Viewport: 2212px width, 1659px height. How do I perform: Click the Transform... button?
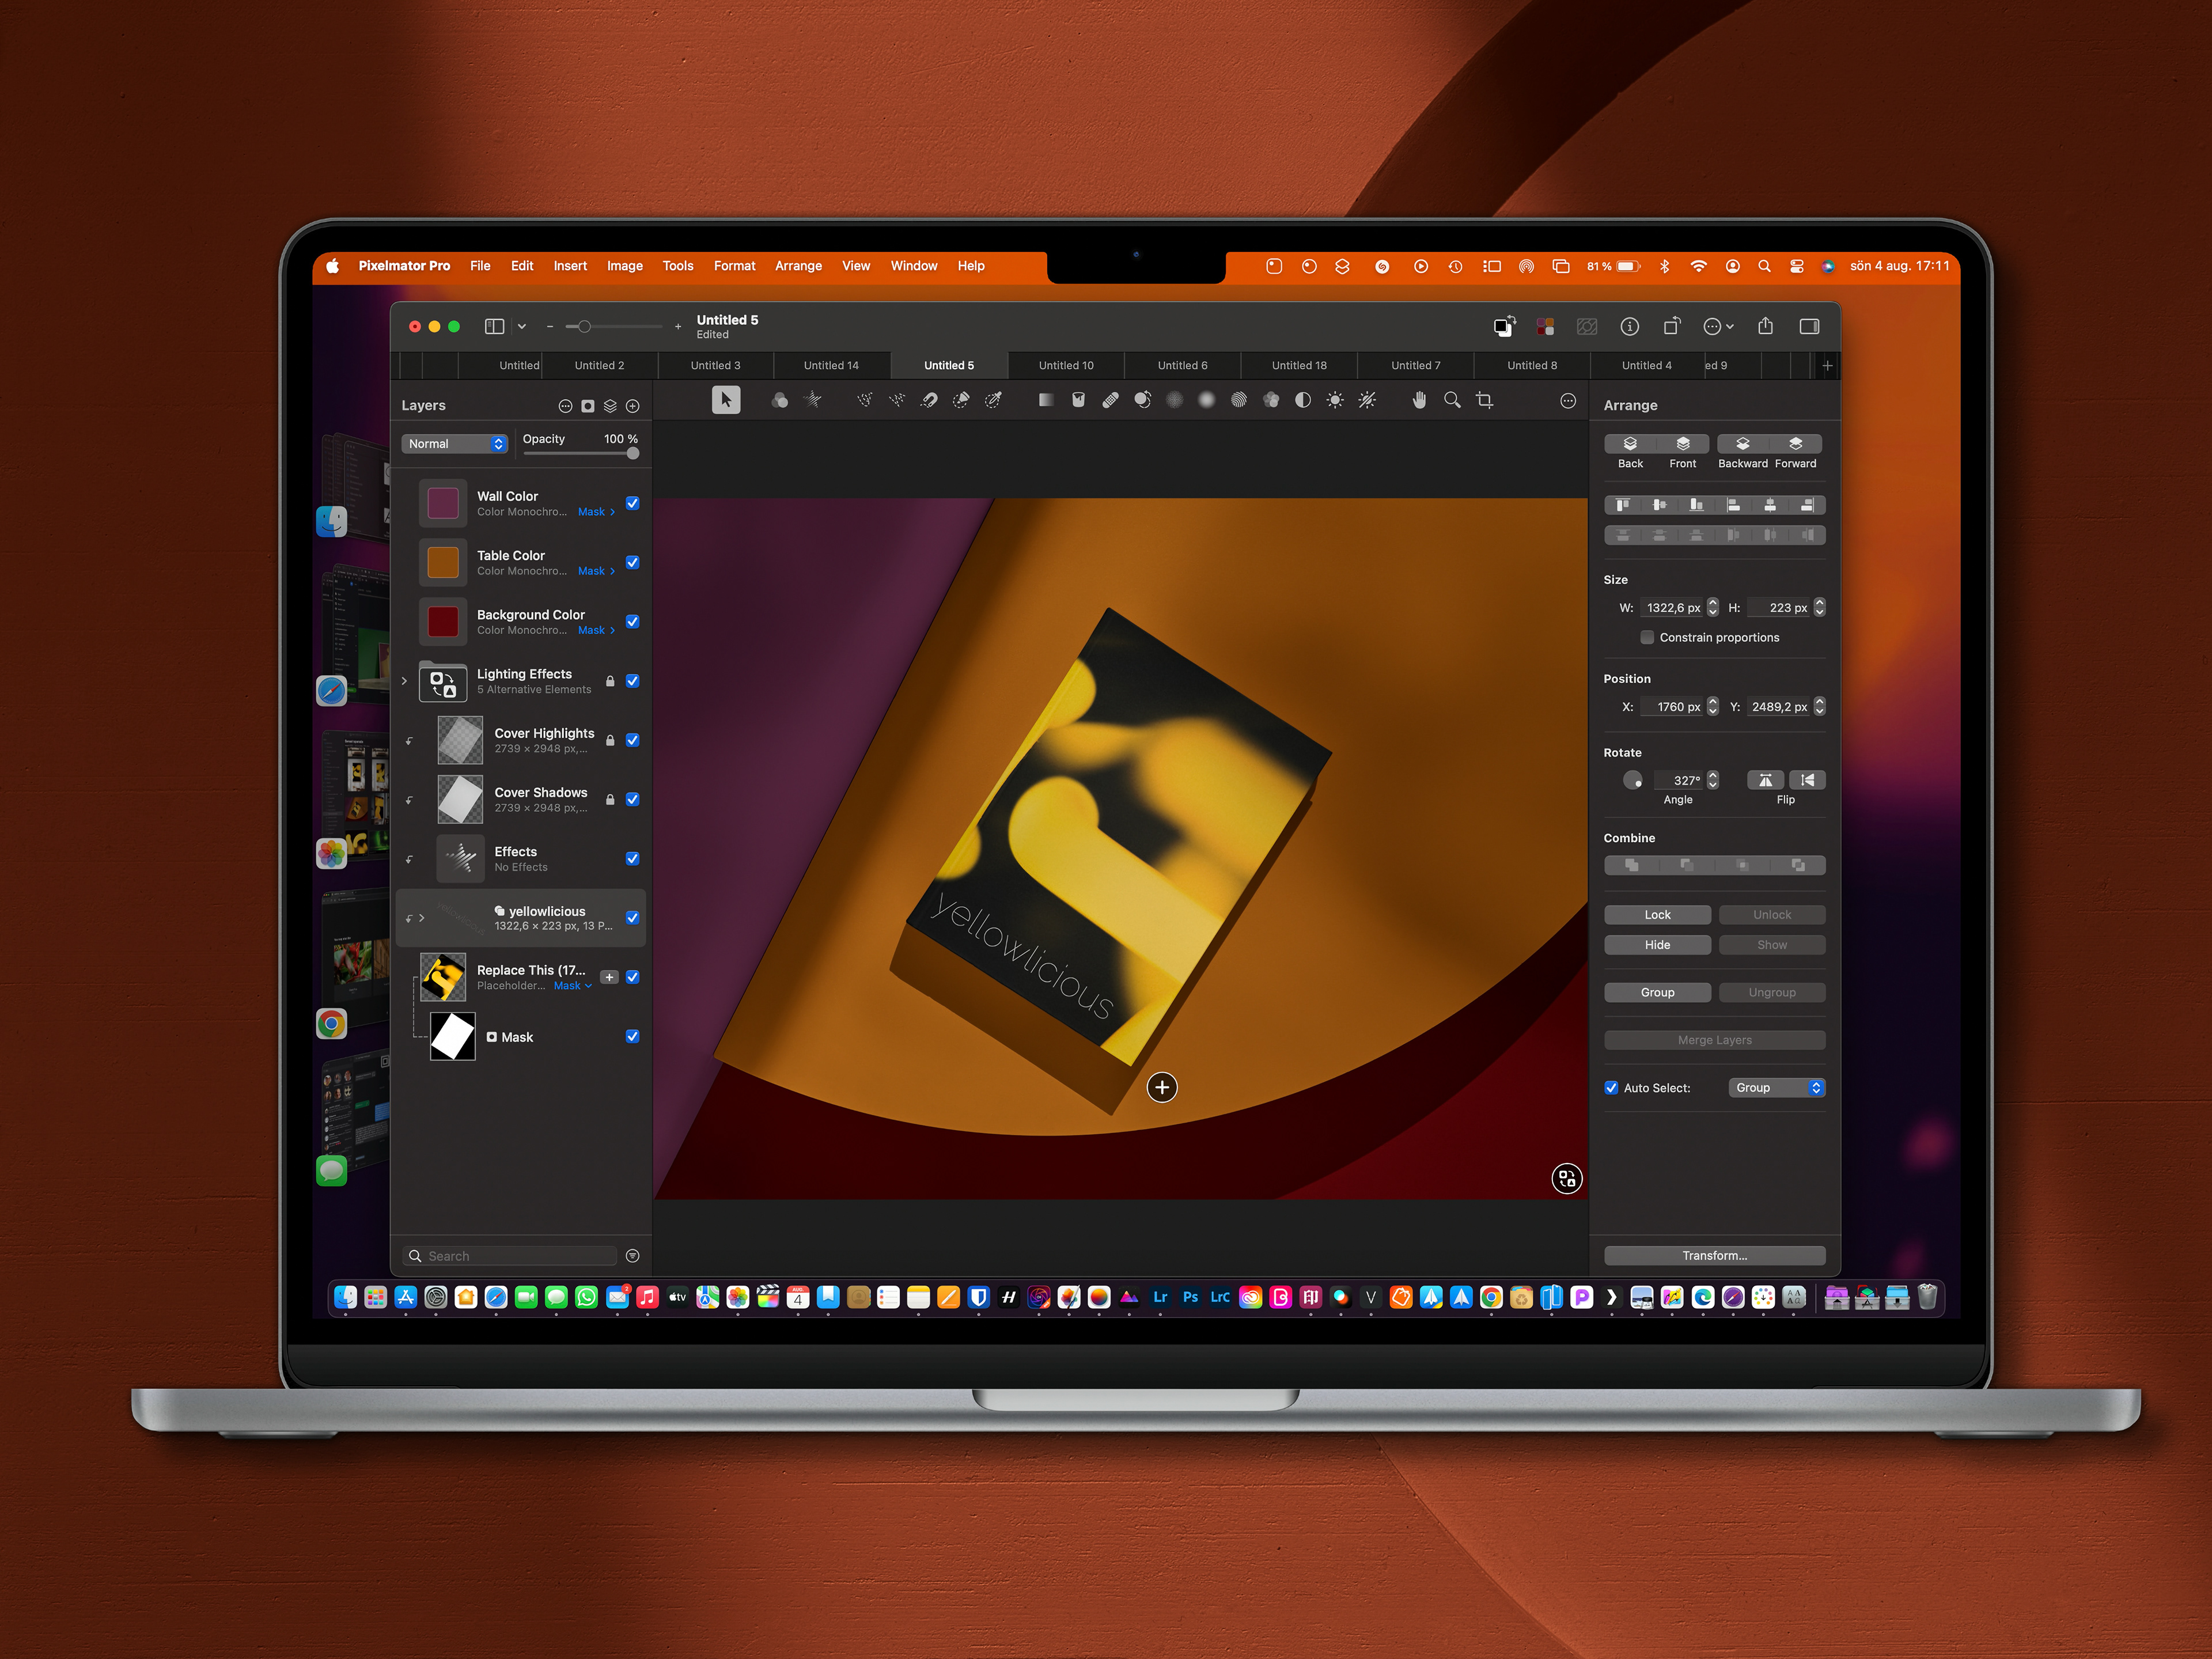[1714, 1255]
